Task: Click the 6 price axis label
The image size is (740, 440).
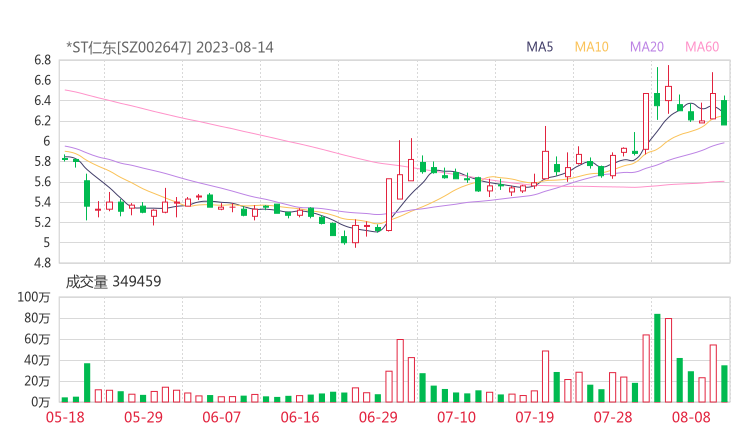Action: (x=47, y=141)
